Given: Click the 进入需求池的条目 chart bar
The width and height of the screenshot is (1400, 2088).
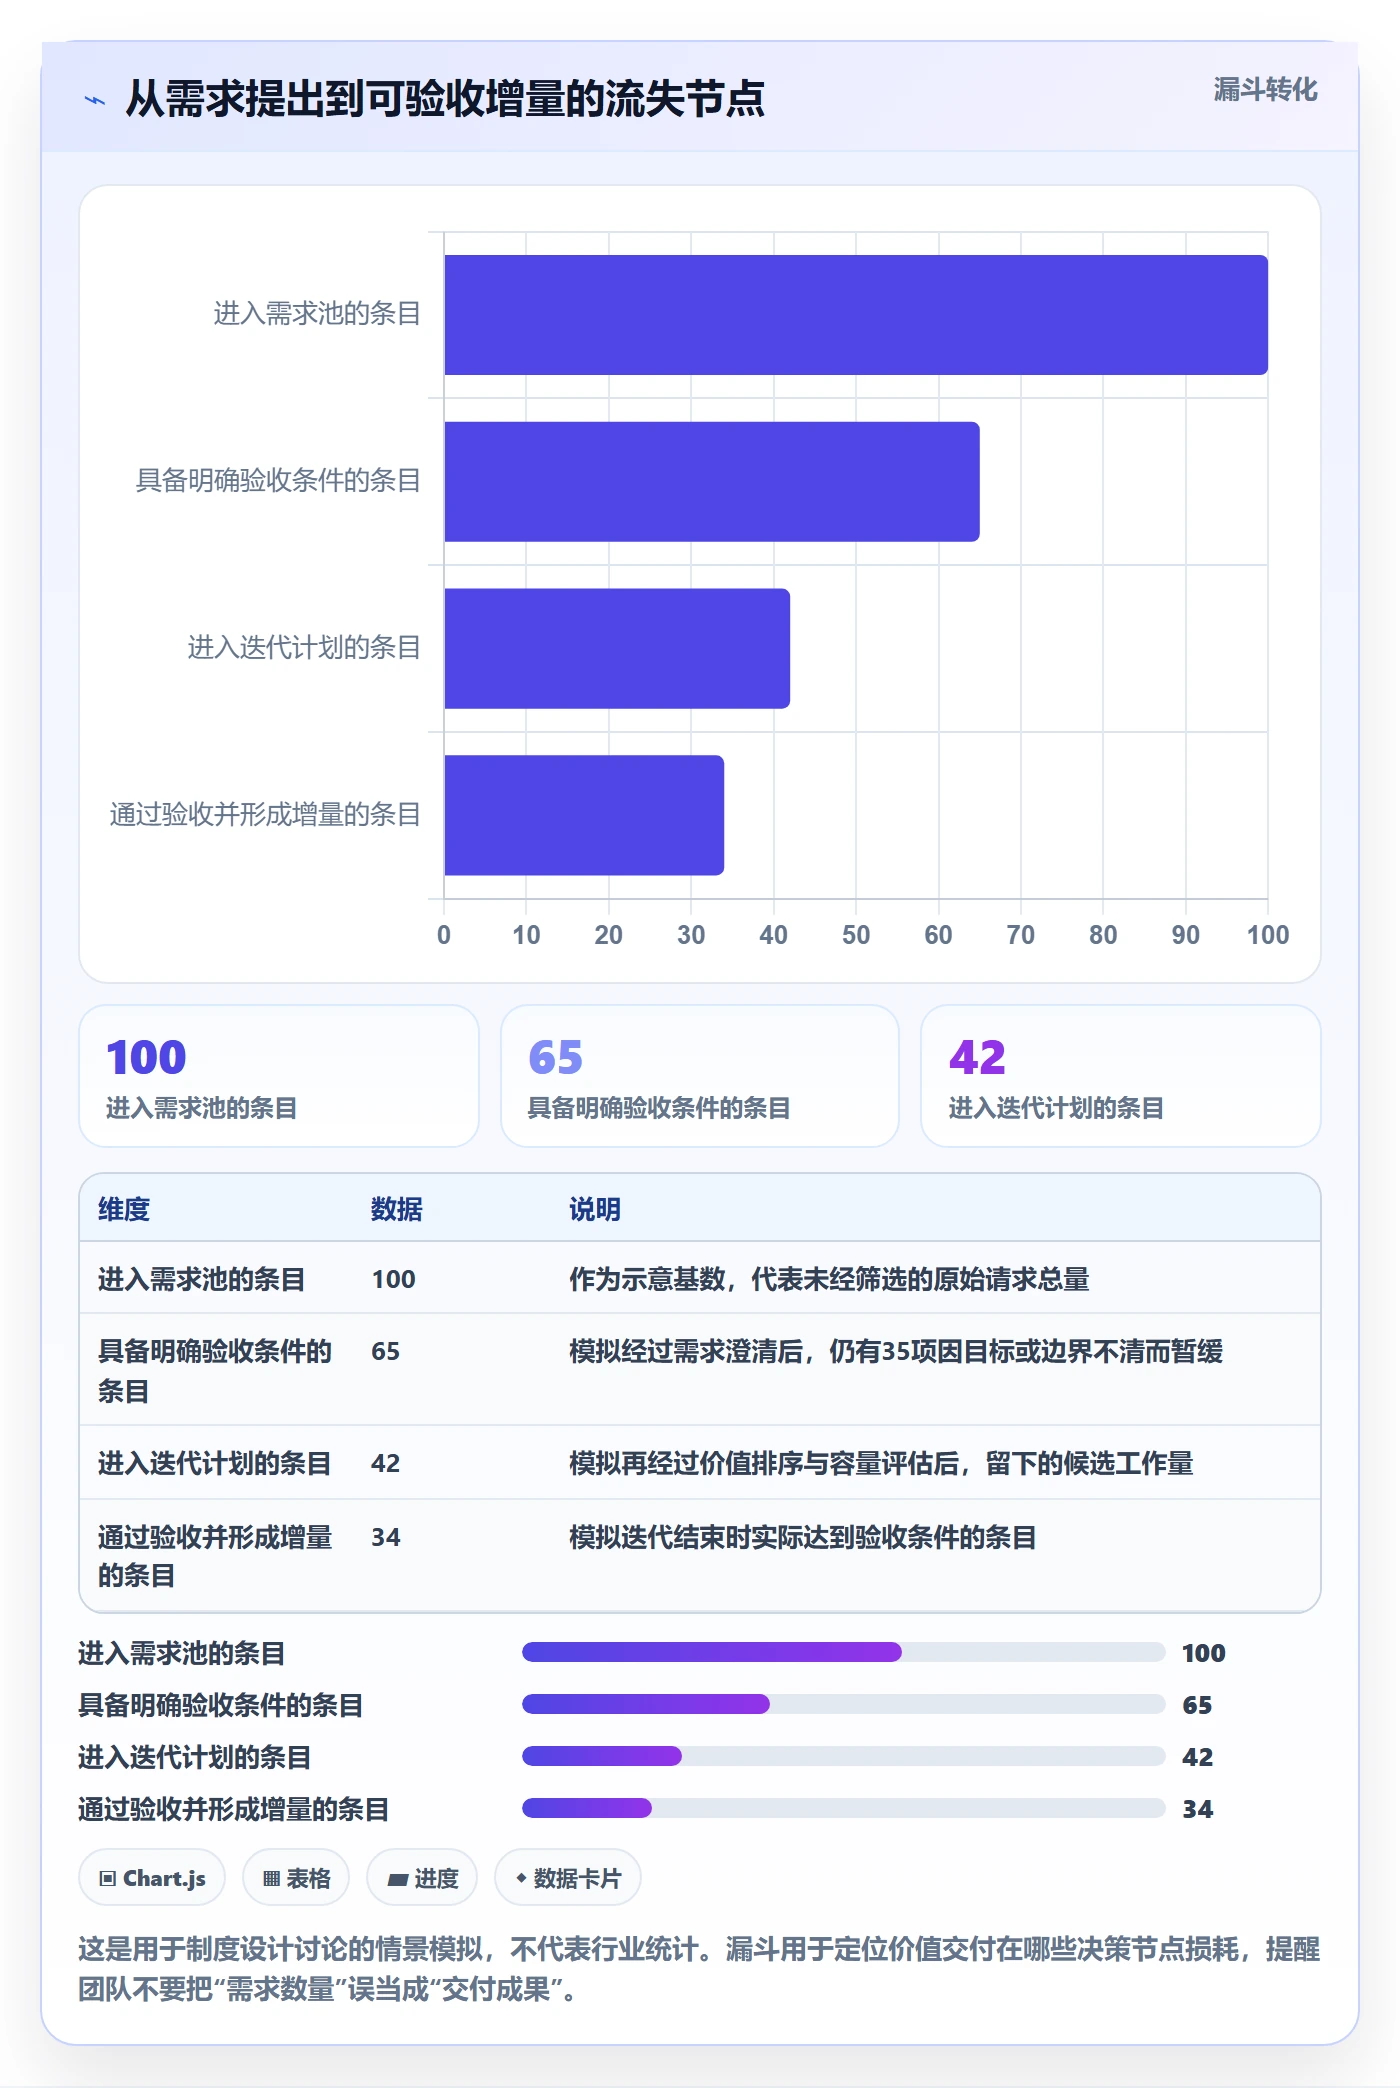Looking at the screenshot, I should point(856,315).
